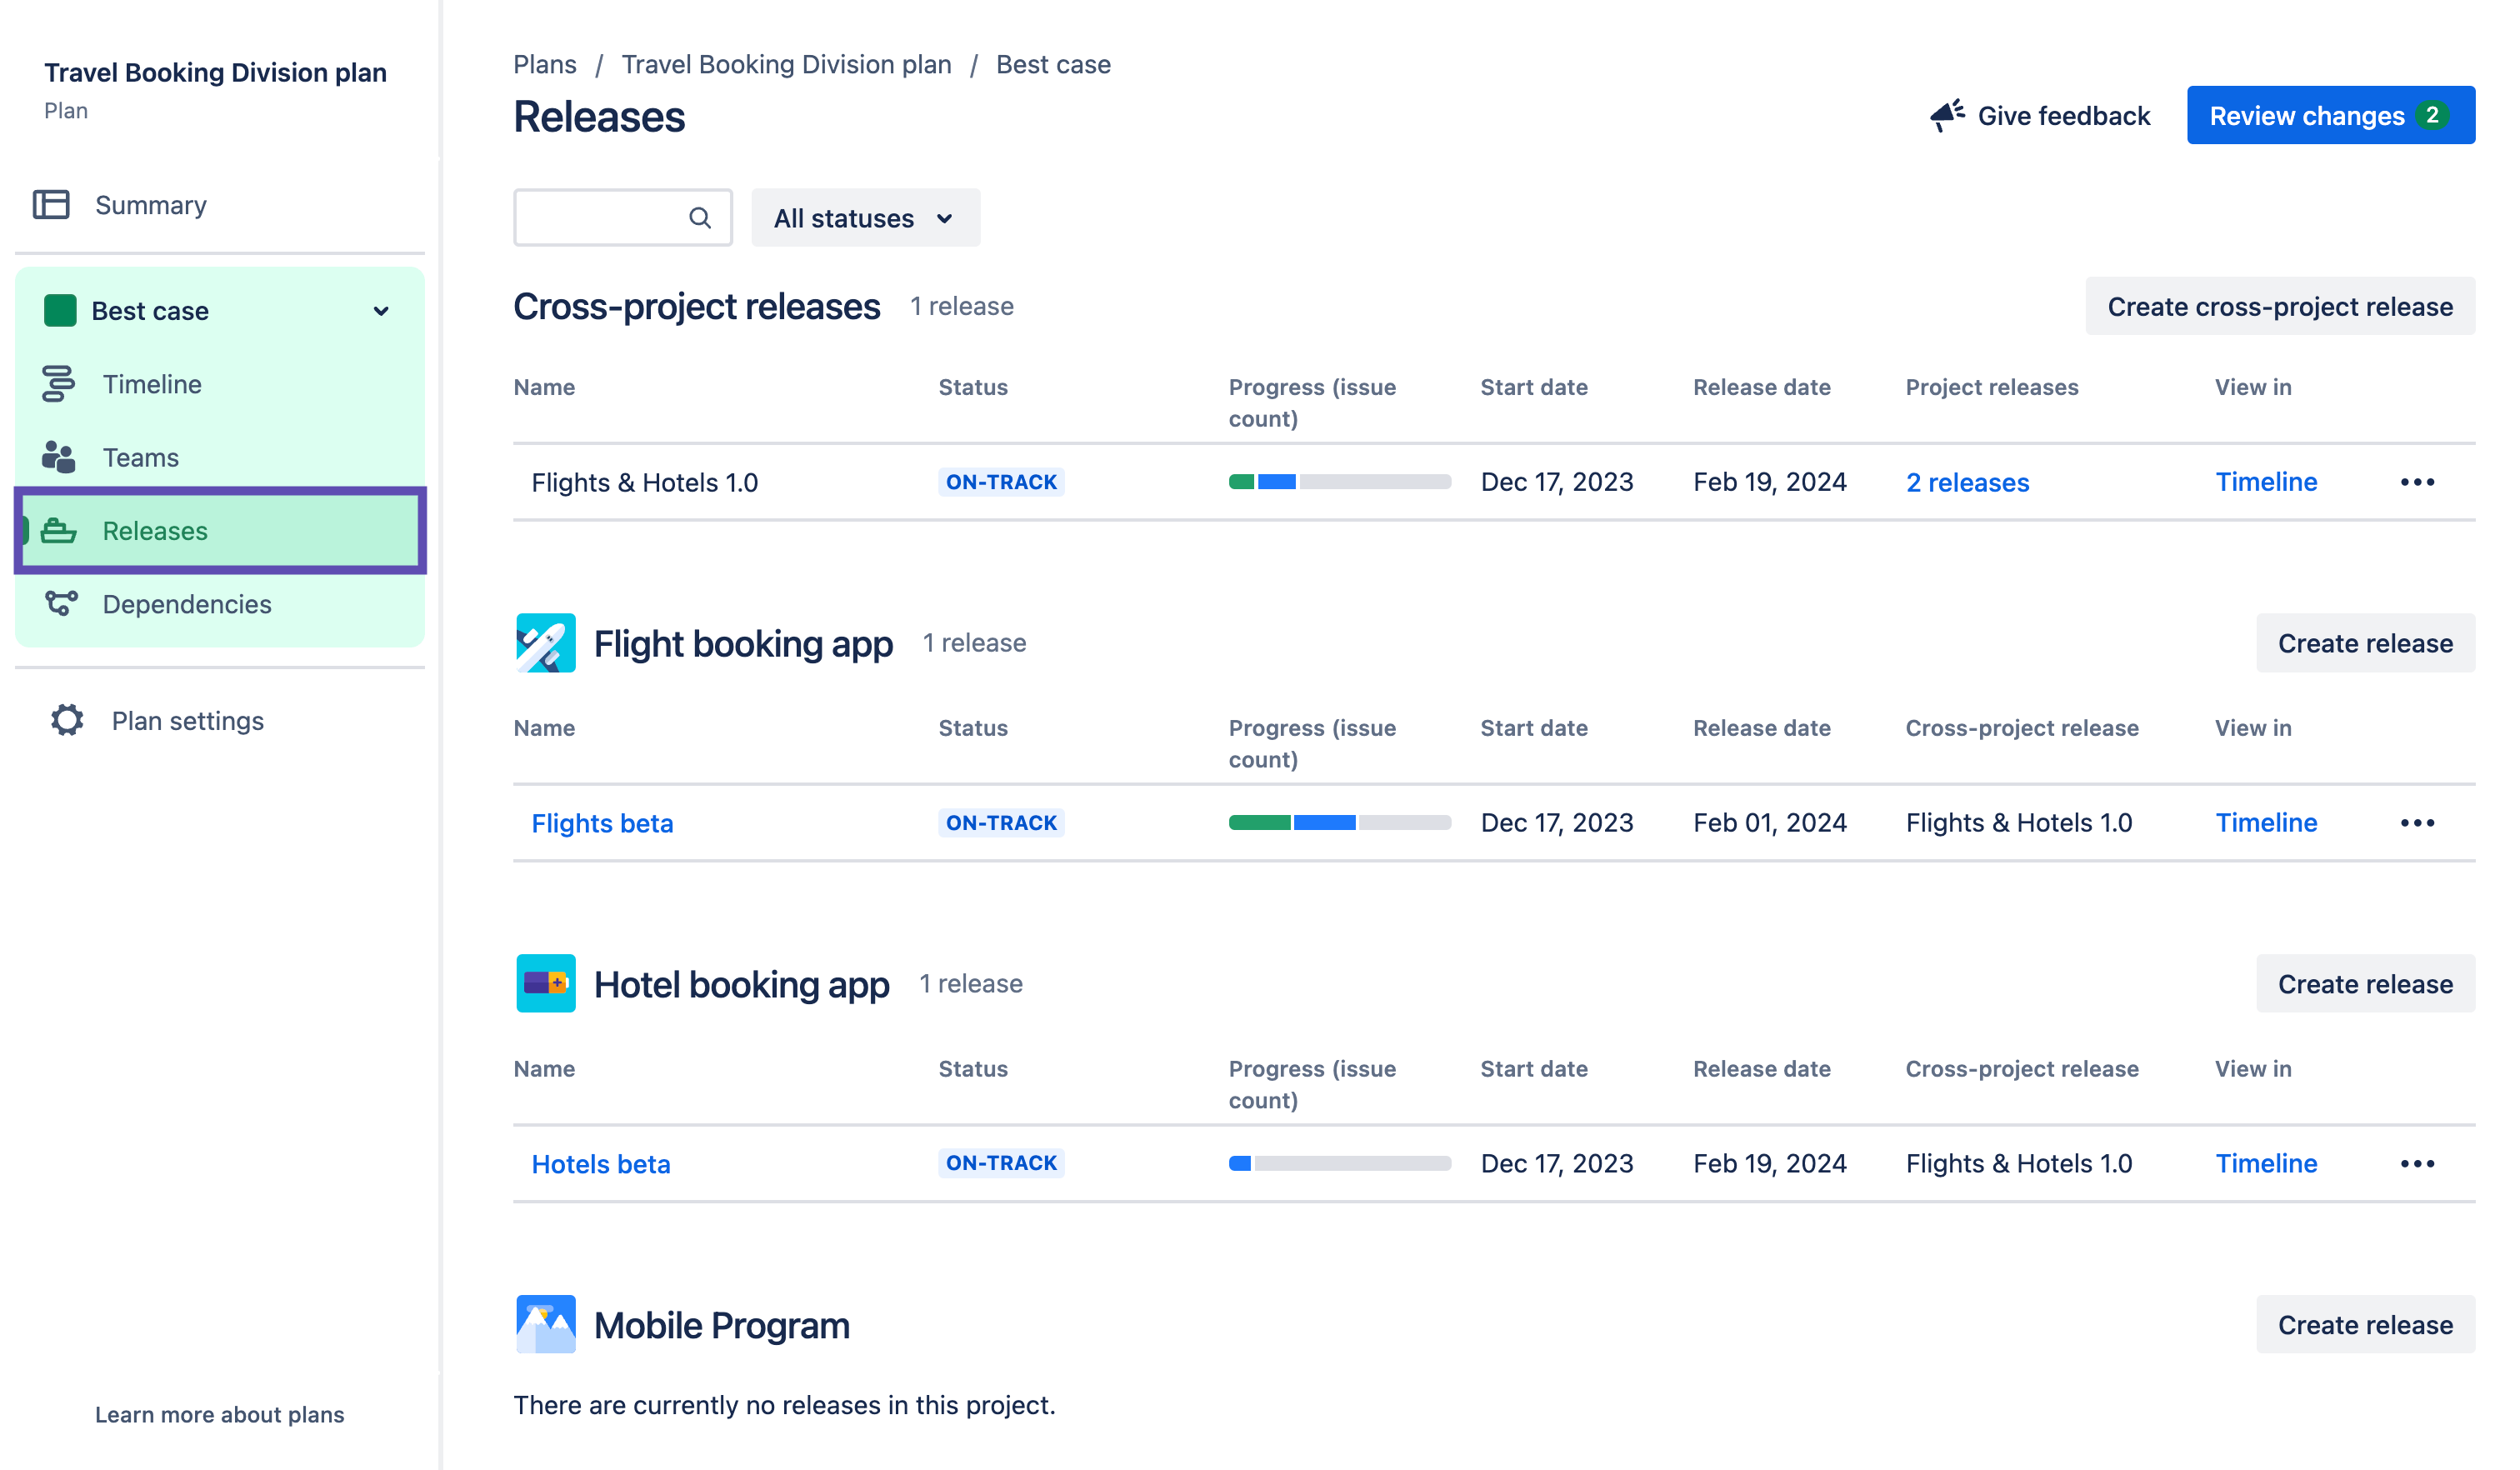Viewport: 2520px width, 1470px height.
Task: Click the progress bar for Hotels beta
Action: [x=1335, y=1162]
